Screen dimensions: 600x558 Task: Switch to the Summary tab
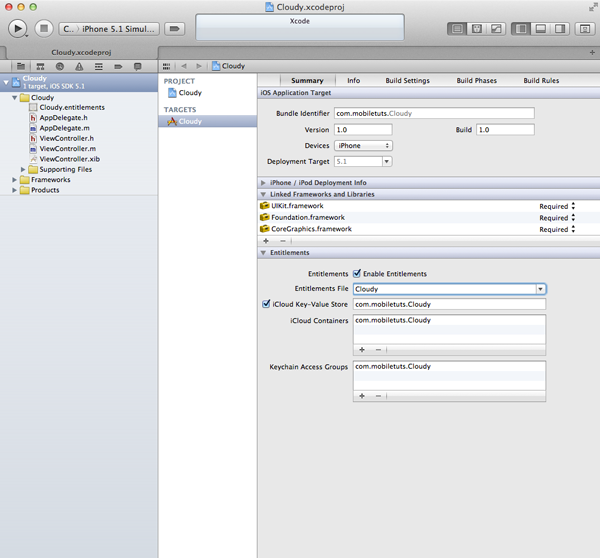[307, 80]
